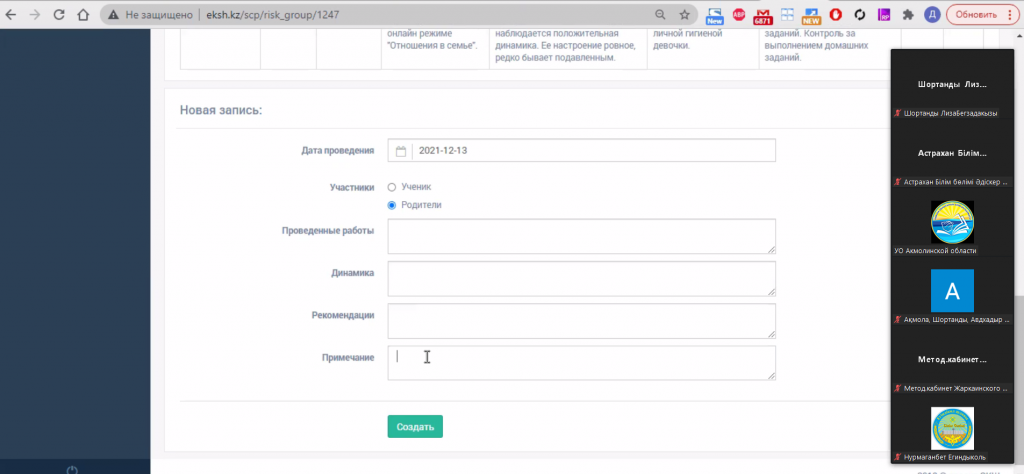Image resolution: width=1024 pixels, height=474 pixels.
Task: Select the Ученик radio button
Action: [x=392, y=187]
